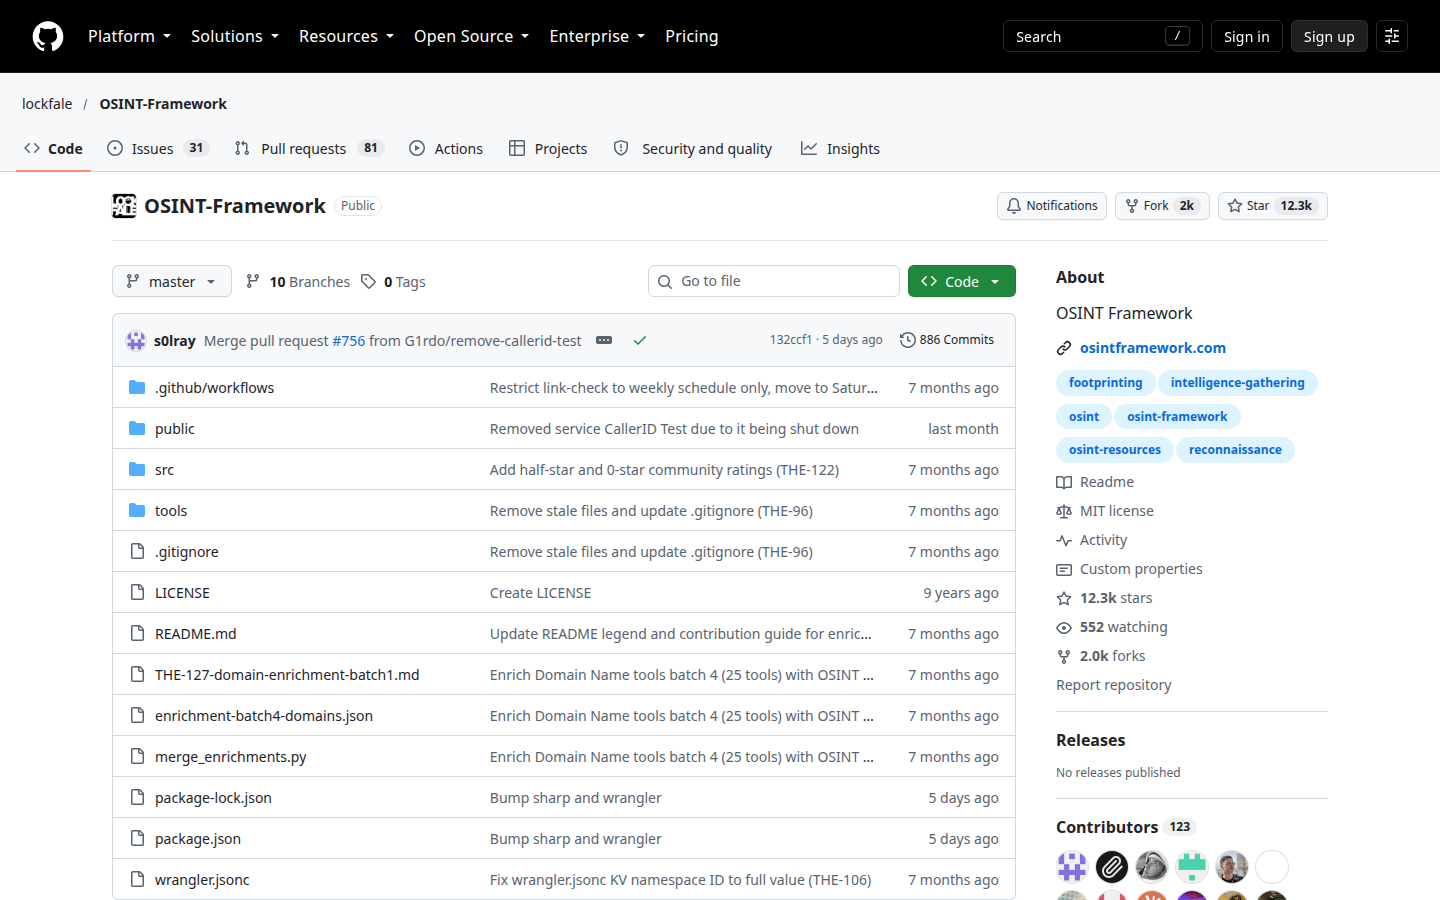The width and height of the screenshot is (1440, 900).
Task: Click the star icon next to 12.3k stars
Action: 1064,598
